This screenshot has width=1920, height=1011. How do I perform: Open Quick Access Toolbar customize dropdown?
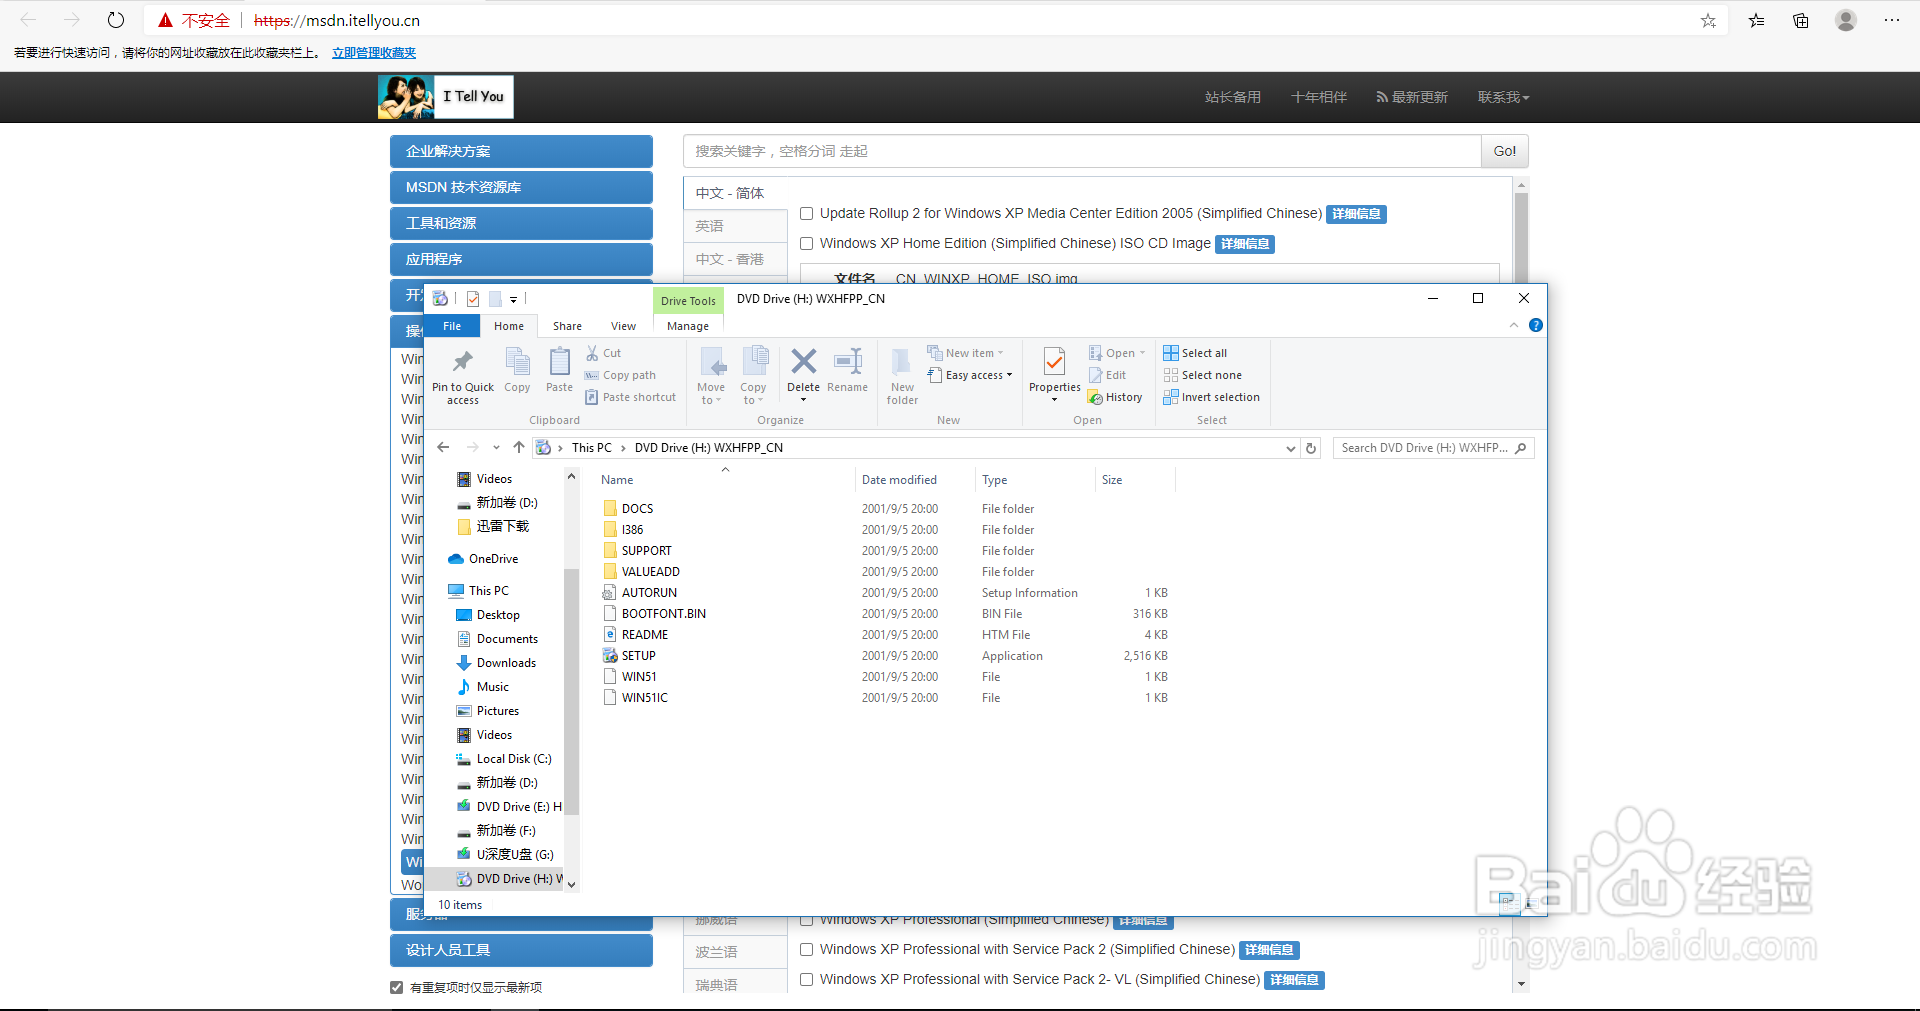513,299
